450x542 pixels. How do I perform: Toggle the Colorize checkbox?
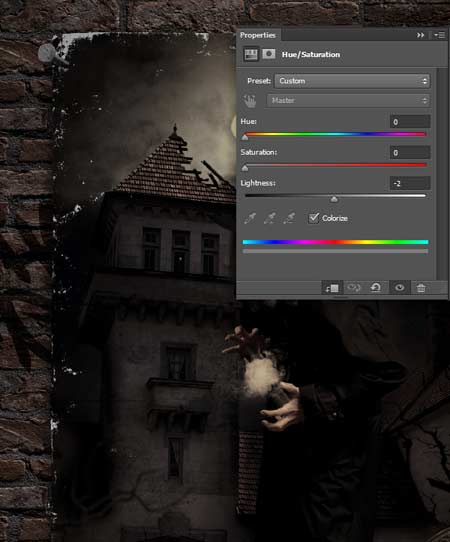(313, 218)
